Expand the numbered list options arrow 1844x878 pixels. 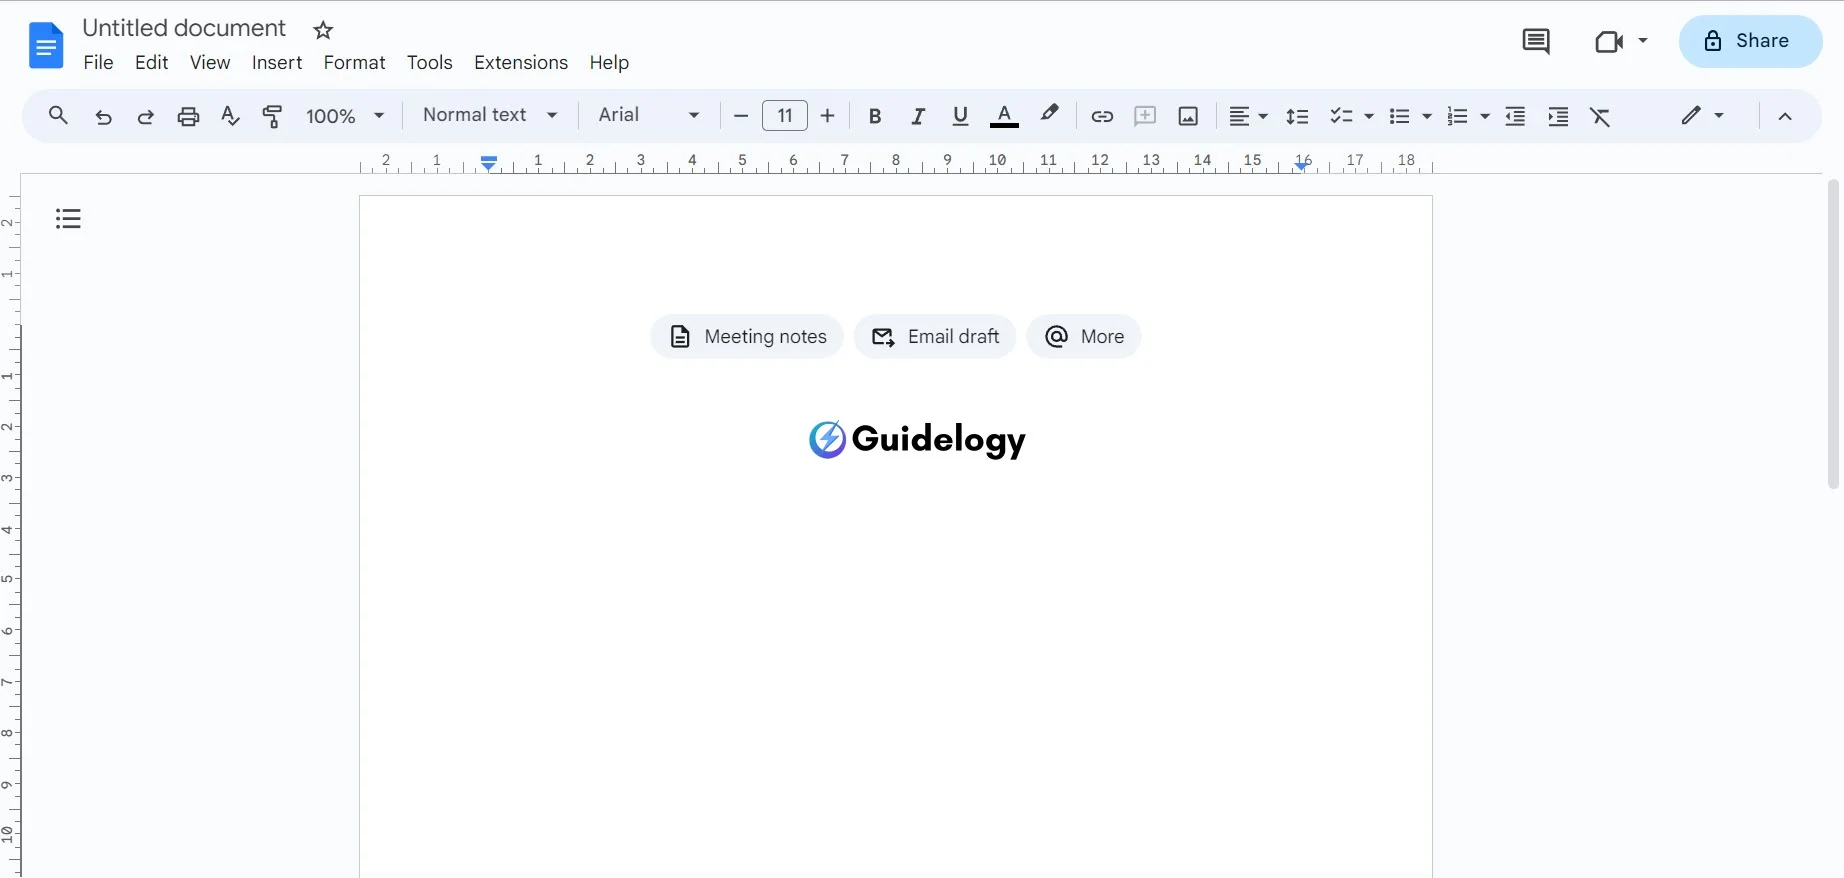pyautogui.click(x=1485, y=116)
